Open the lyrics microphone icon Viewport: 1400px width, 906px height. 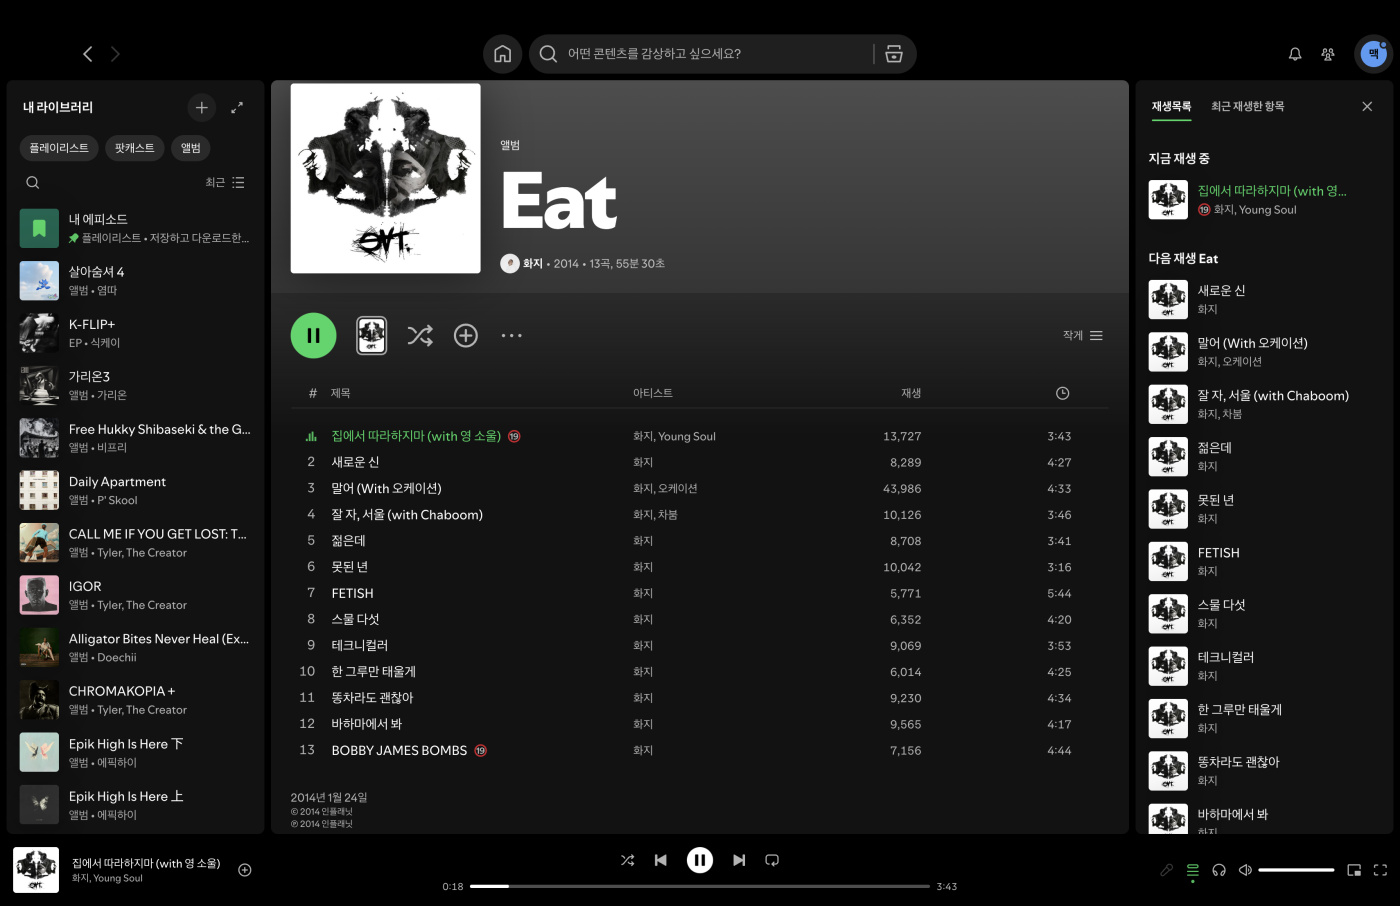point(1166,870)
